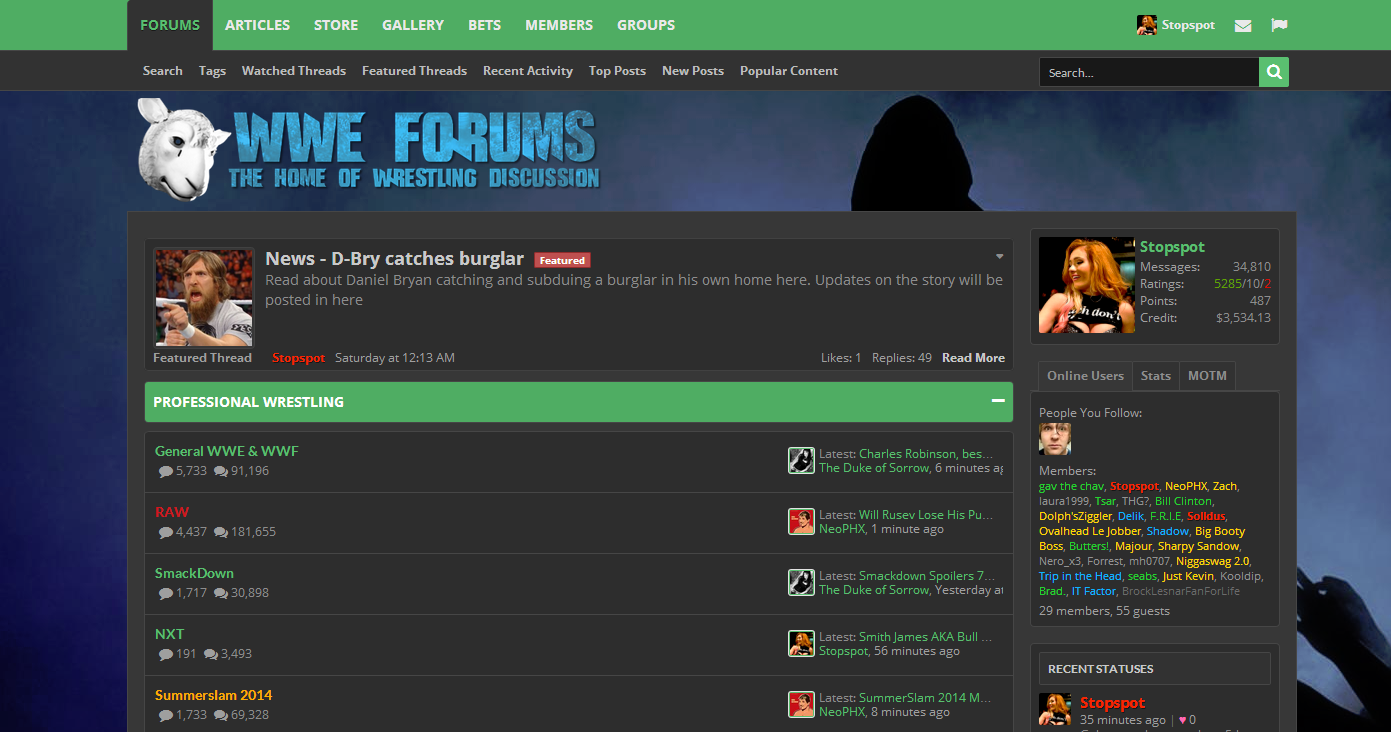Open latest thread Will Rusev Lose His Pu...
The height and width of the screenshot is (732, 1391).
click(926, 515)
